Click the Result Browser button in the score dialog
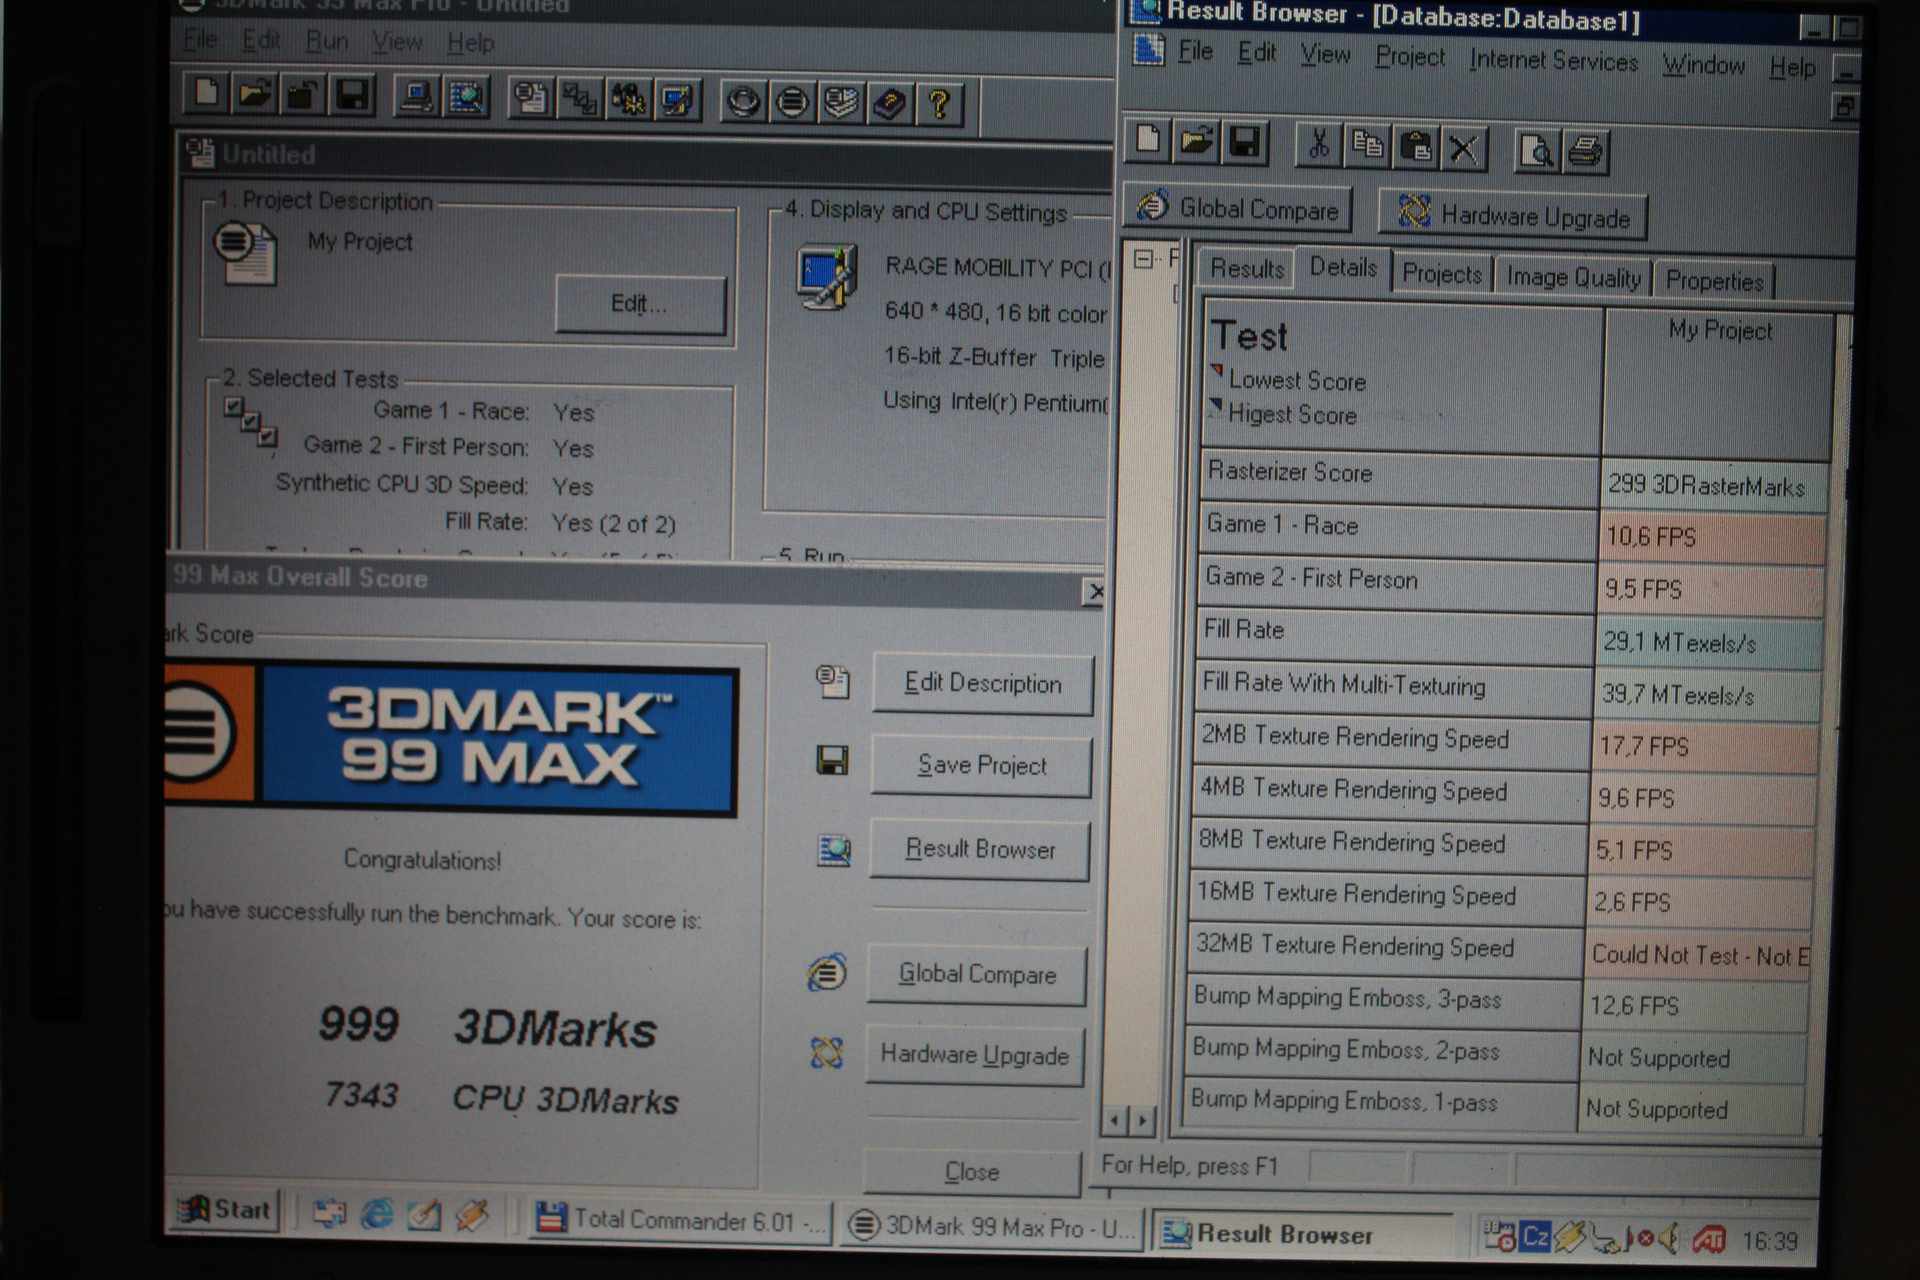This screenshot has width=1920, height=1280. pyautogui.click(x=979, y=849)
